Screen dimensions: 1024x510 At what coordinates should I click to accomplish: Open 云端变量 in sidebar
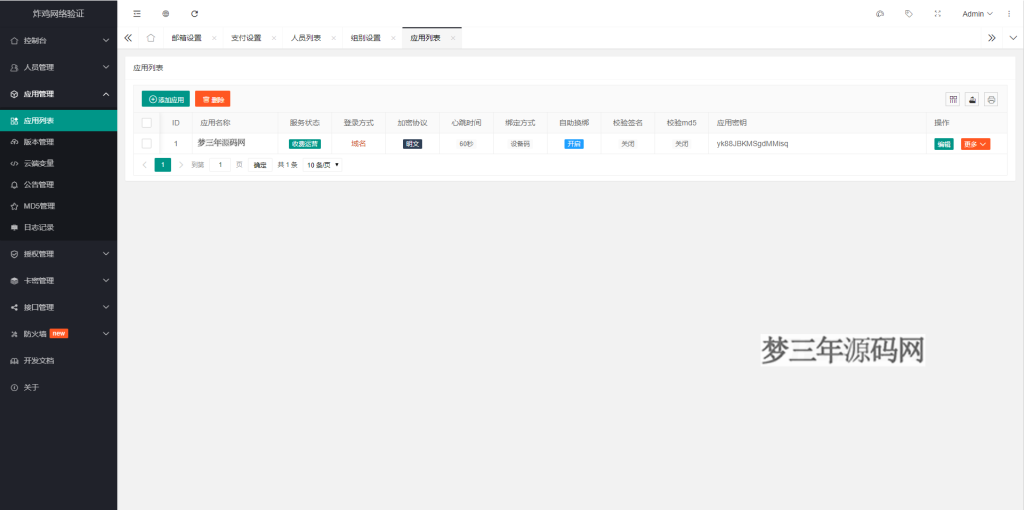pos(59,163)
